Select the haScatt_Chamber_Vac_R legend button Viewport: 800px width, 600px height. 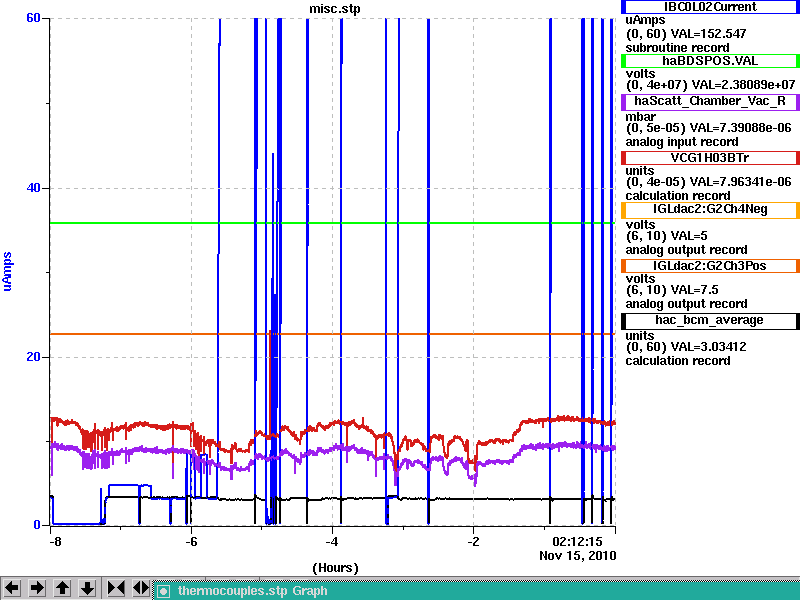tap(710, 101)
